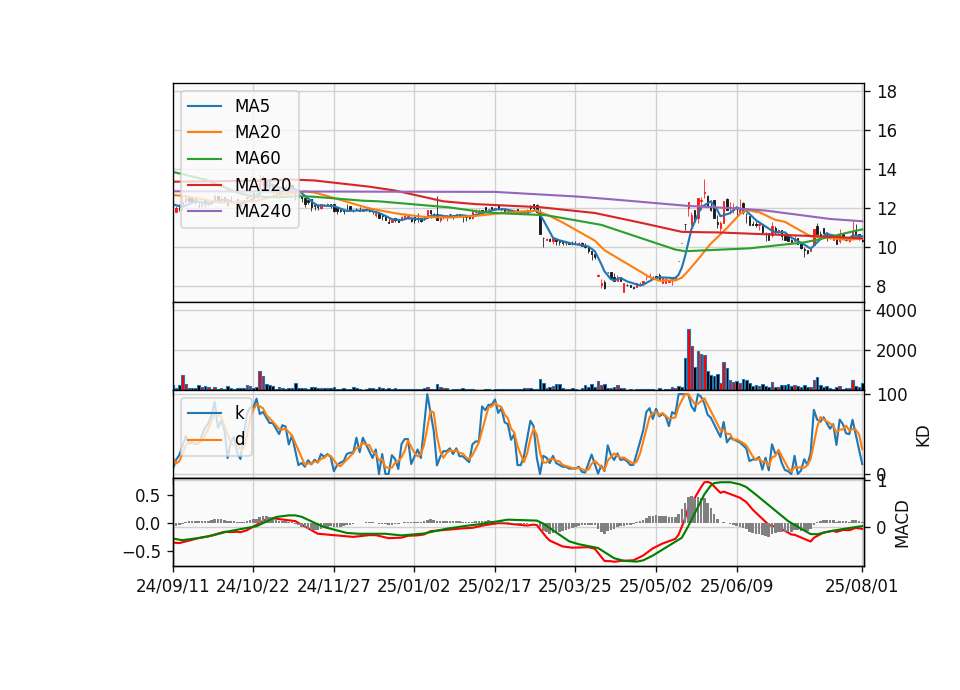
Task: Click the KD axis title
Action: tap(923, 437)
